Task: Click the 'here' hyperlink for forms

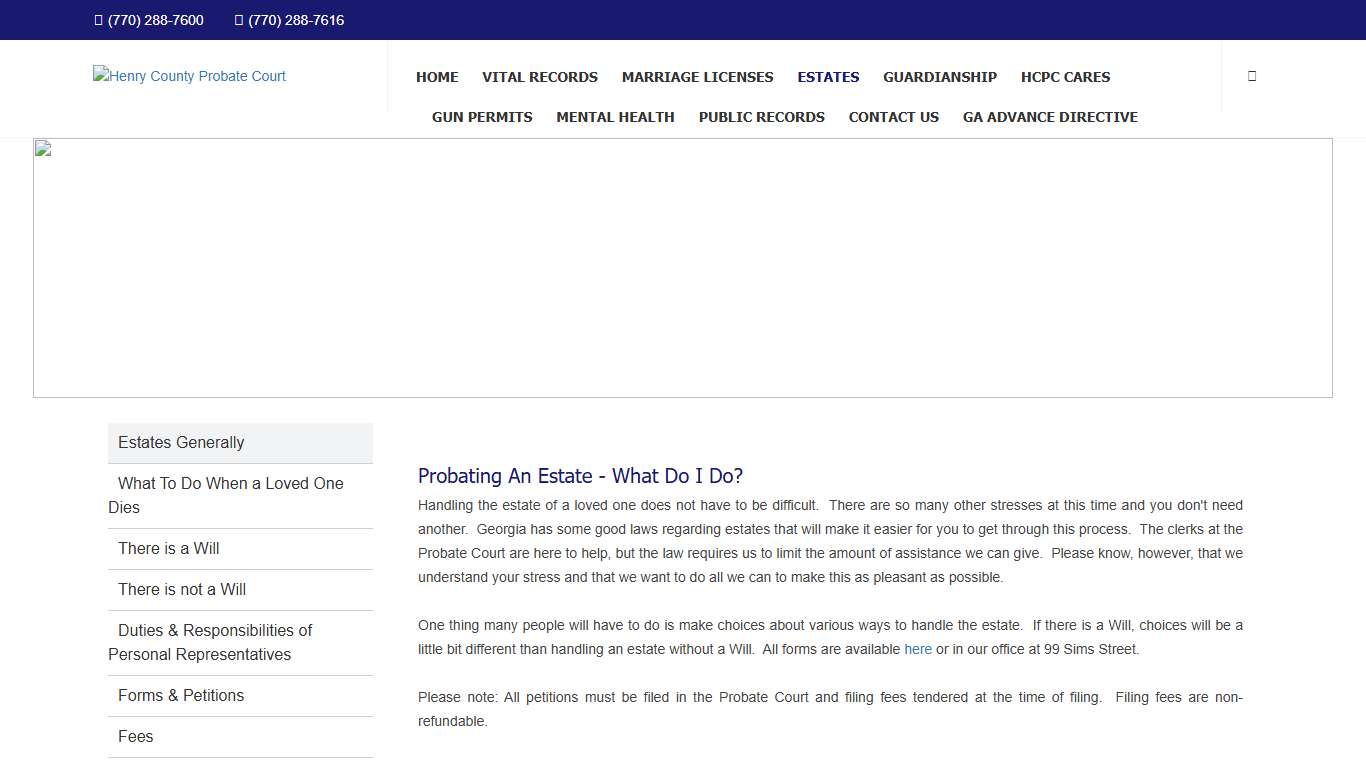Action: tap(918, 649)
